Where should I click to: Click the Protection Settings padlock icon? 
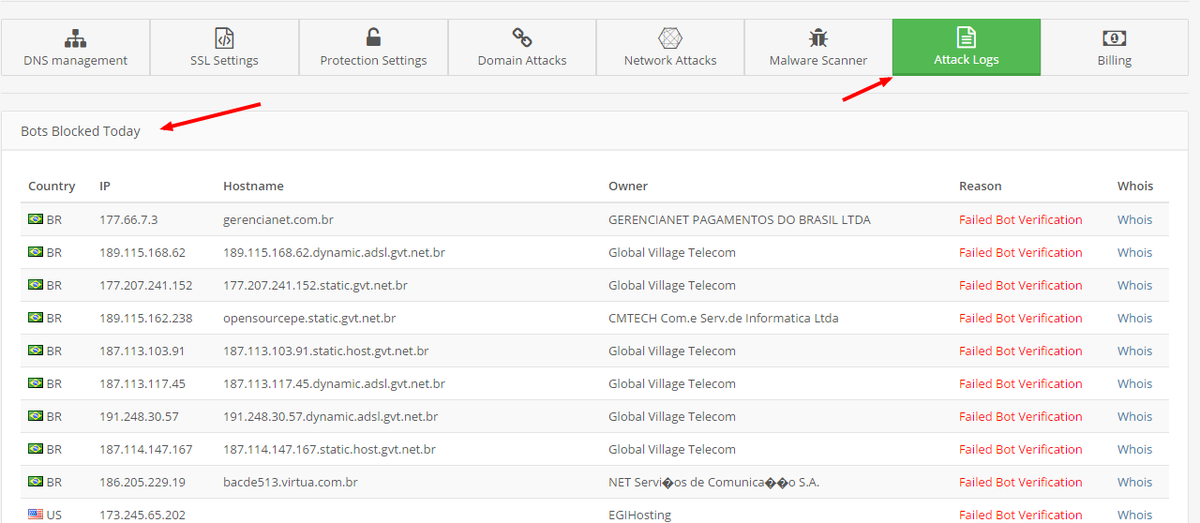[x=373, y=38]
